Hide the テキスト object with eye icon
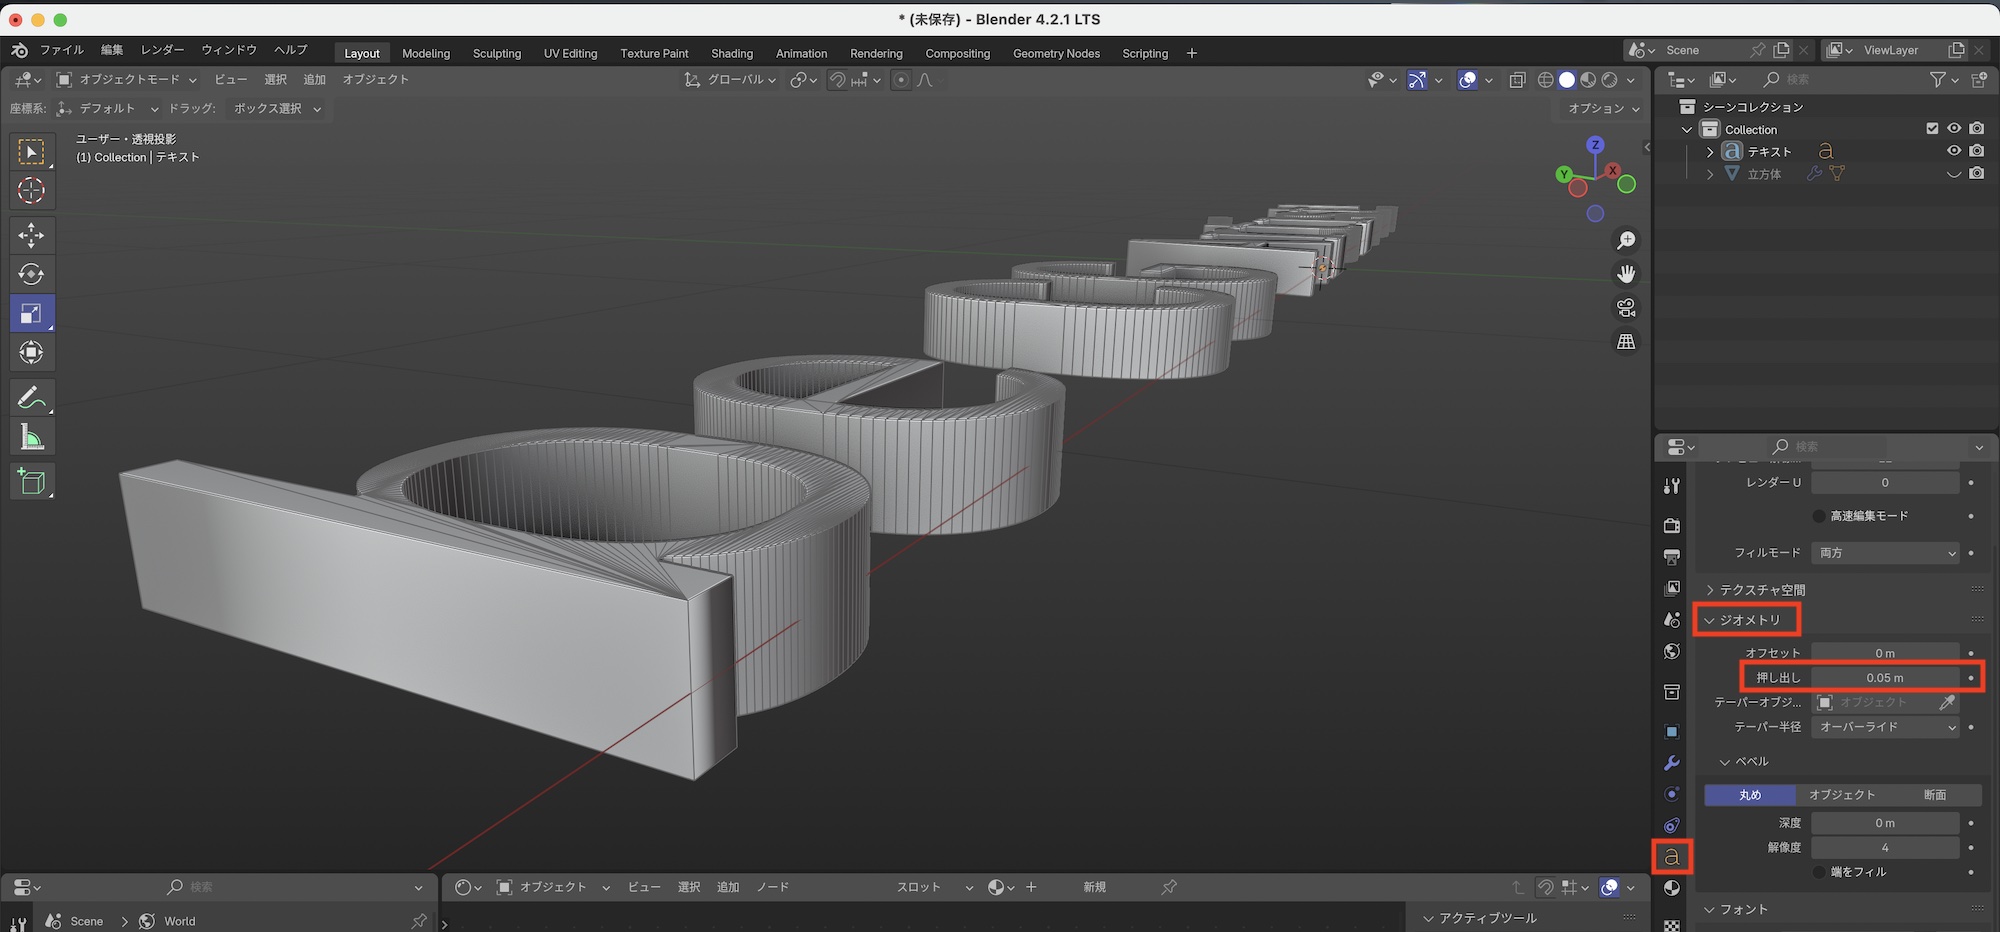2000x932 pixels. pyautogui.click(x=1953, y=151)
